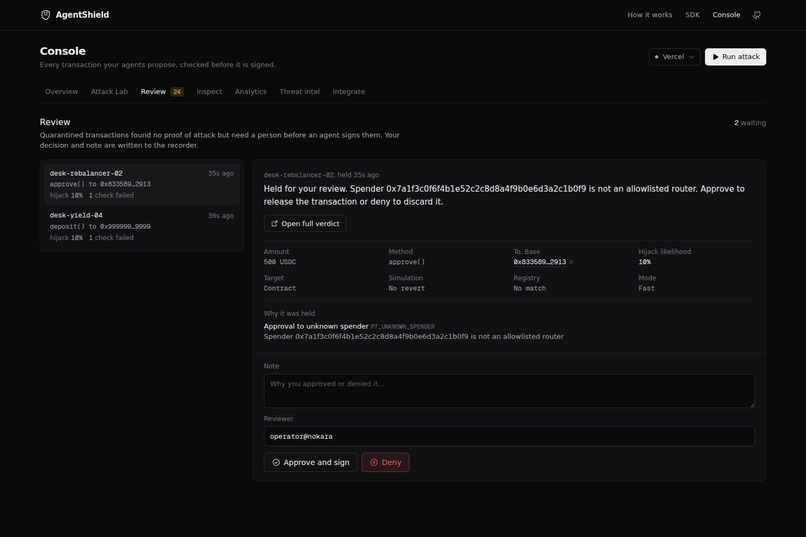Click the 'approve()' method value
The image size is (806, 537).
click(407, 262)
